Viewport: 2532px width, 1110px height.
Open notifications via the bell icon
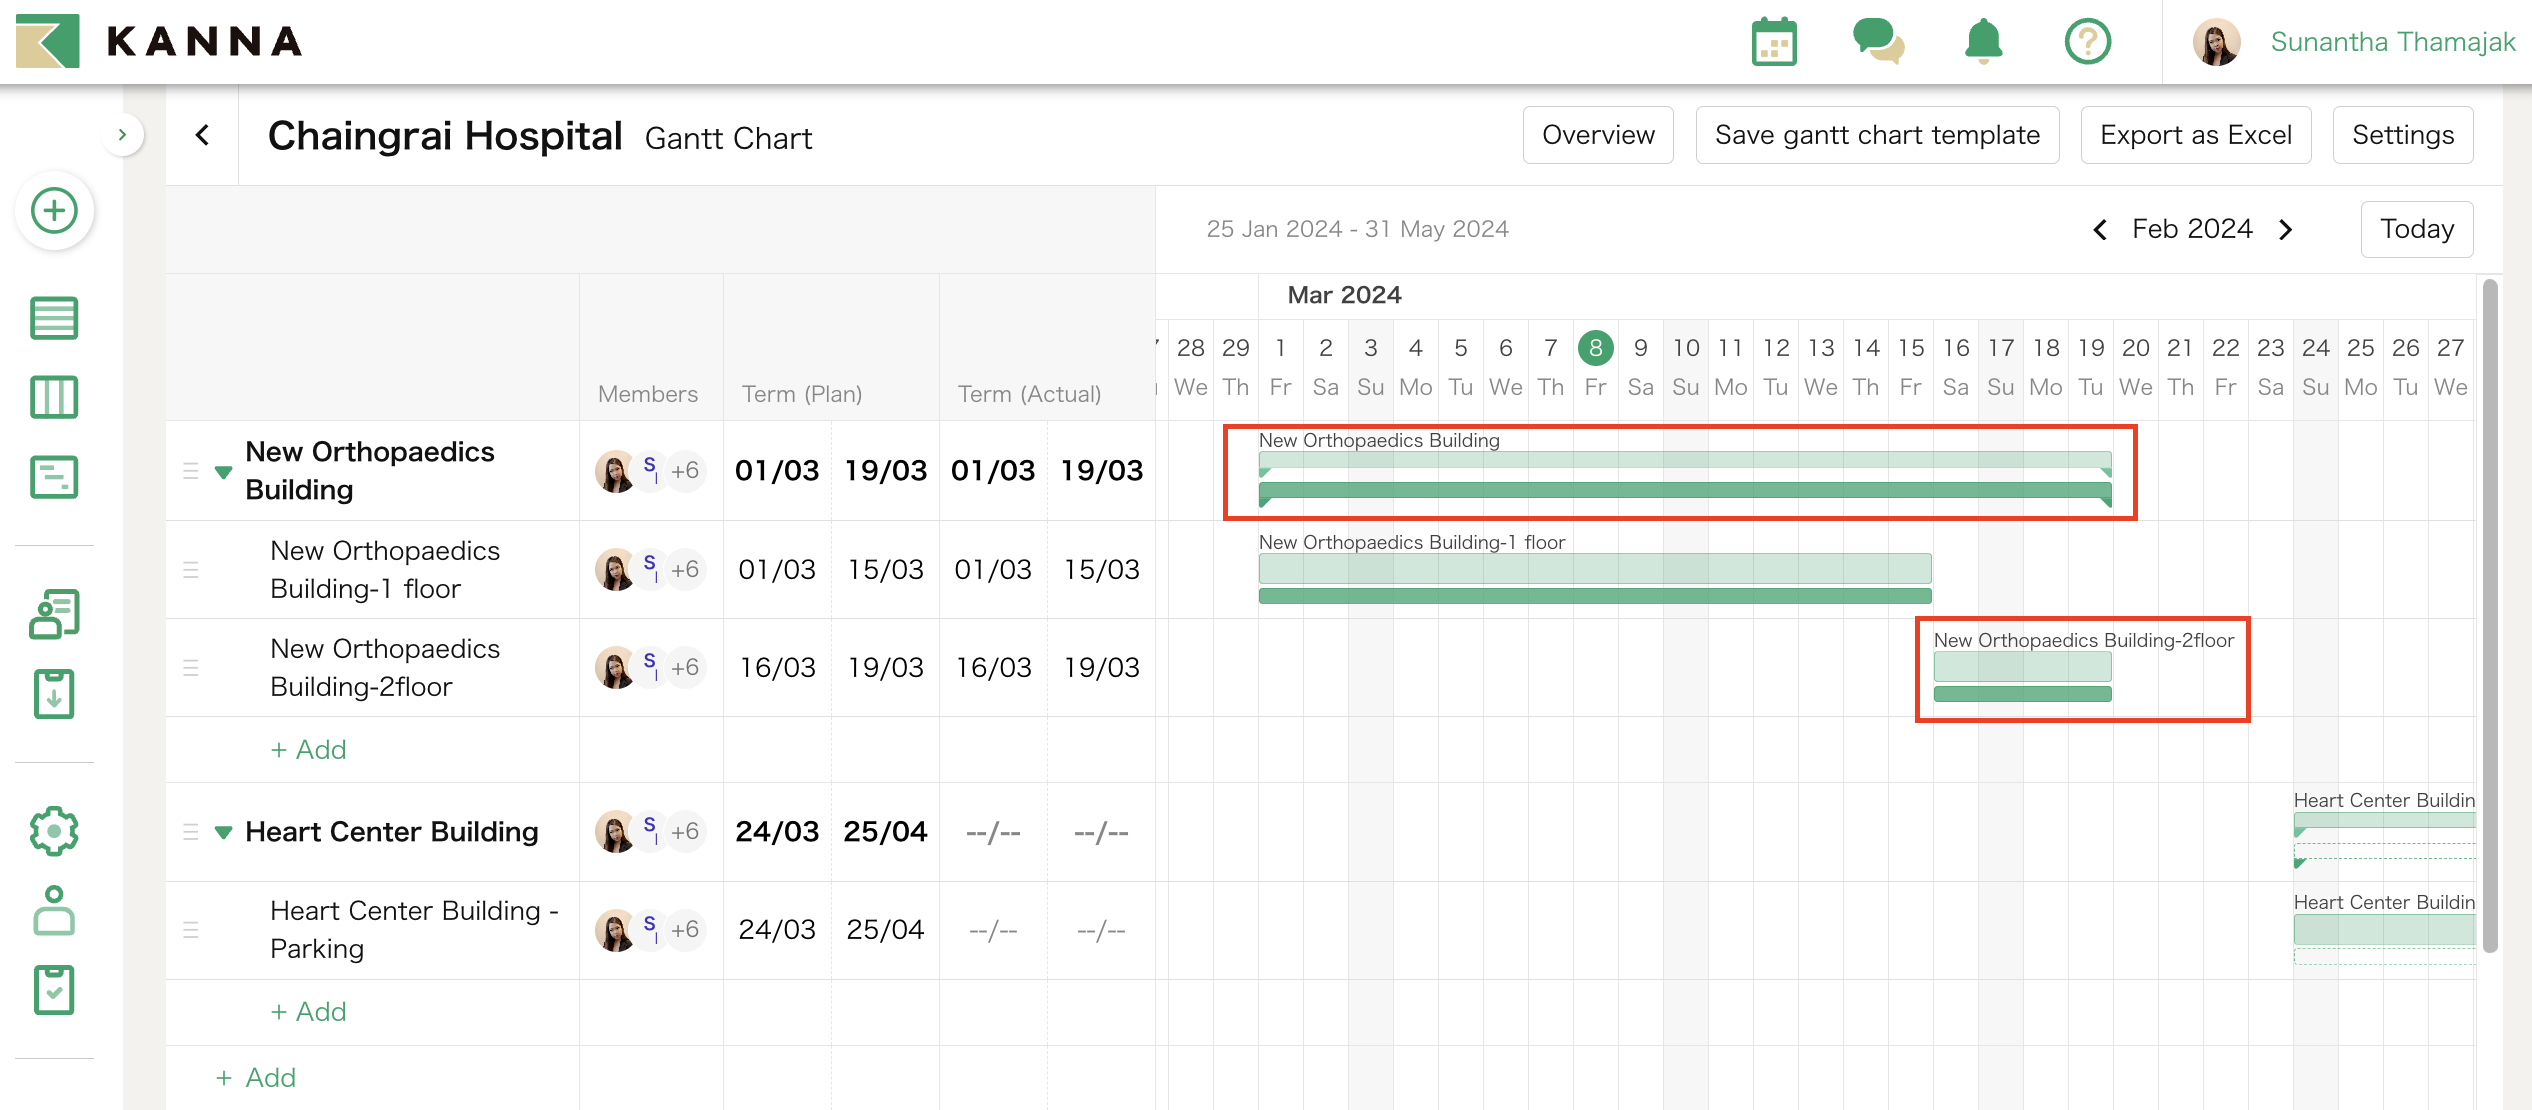coord(1983,42)
